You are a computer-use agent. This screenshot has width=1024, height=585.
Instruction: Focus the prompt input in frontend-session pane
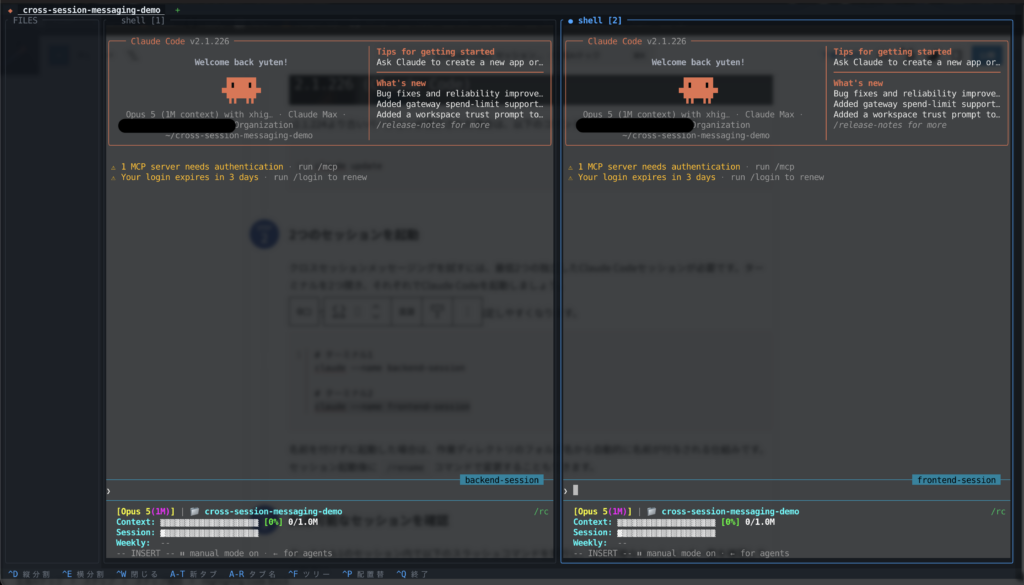[787, 491]
